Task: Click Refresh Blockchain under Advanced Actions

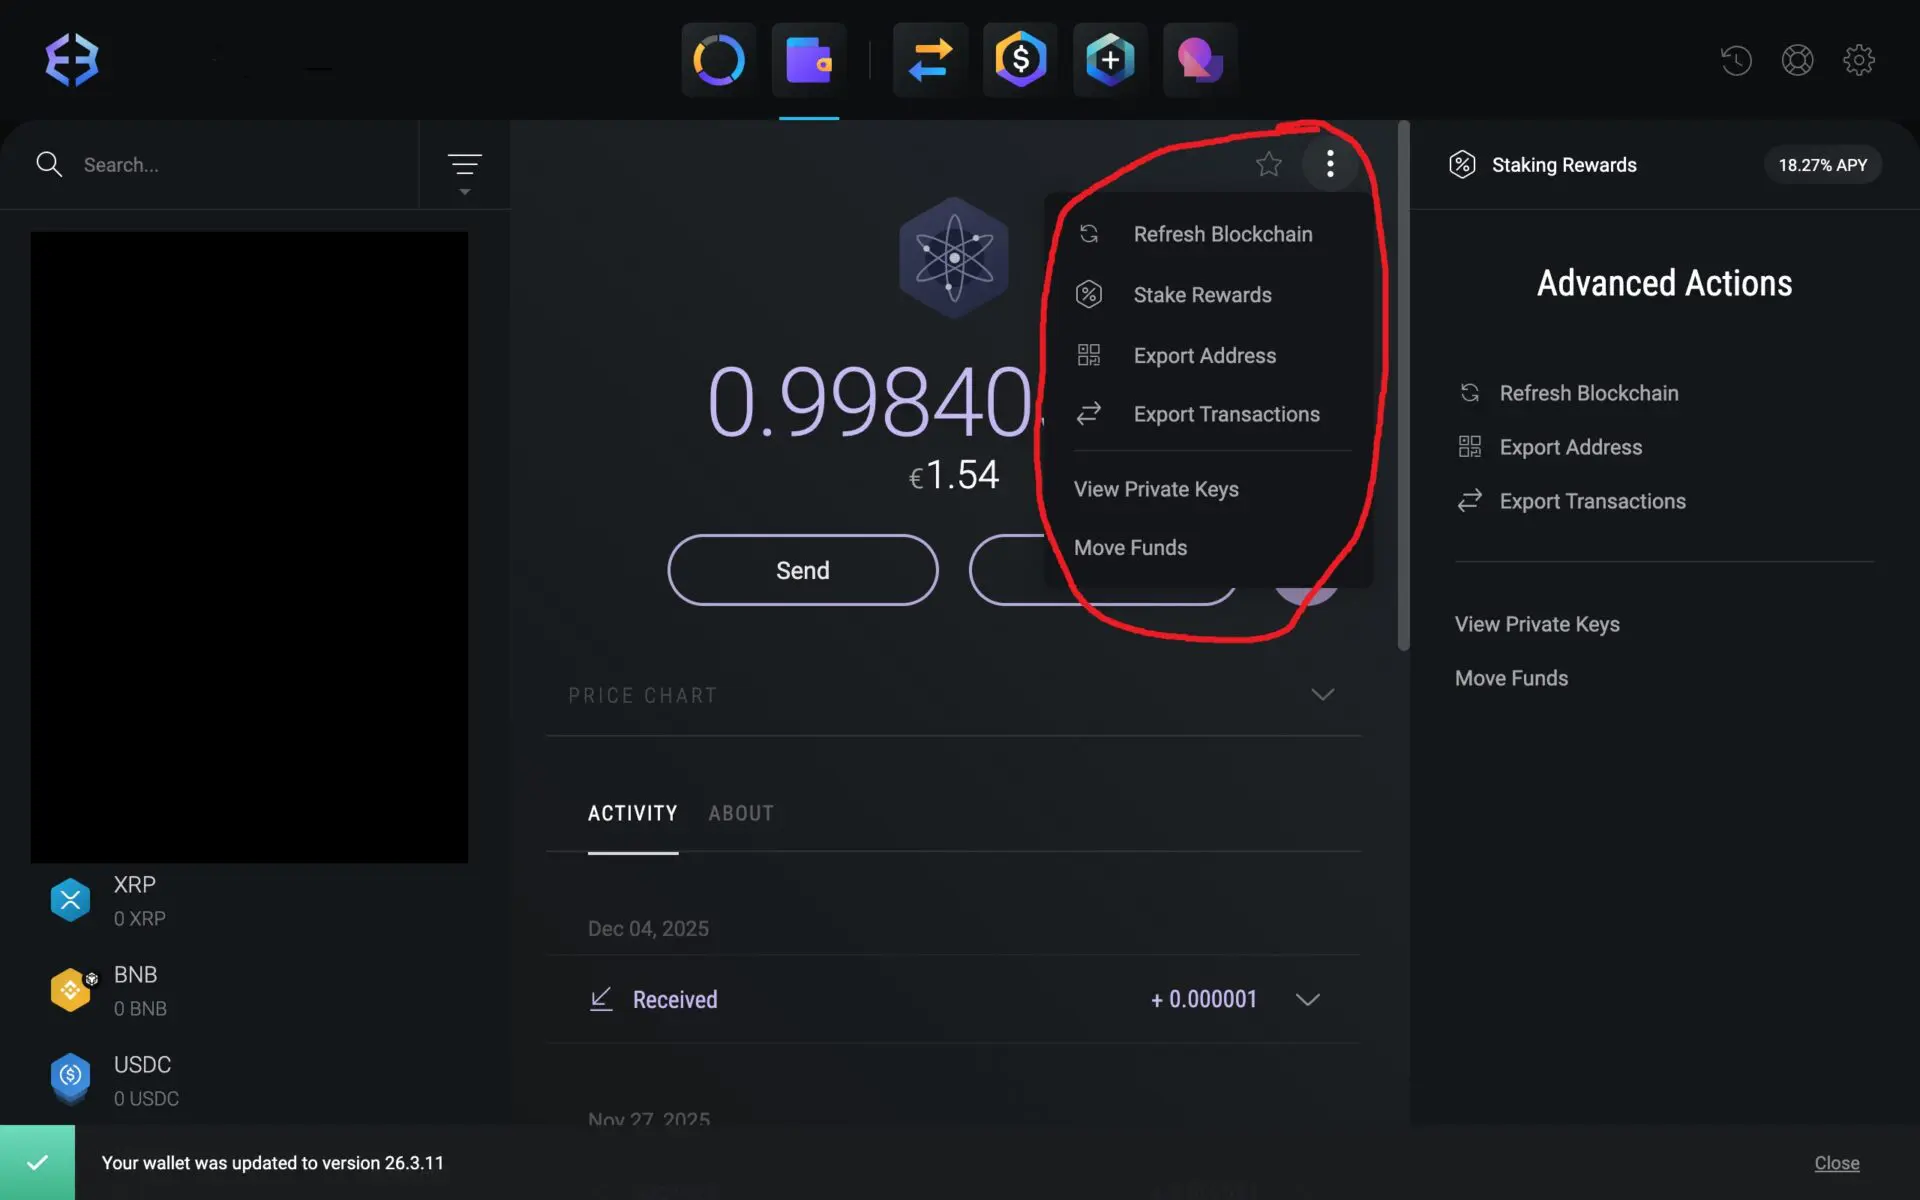Action: click(1568, 393)
